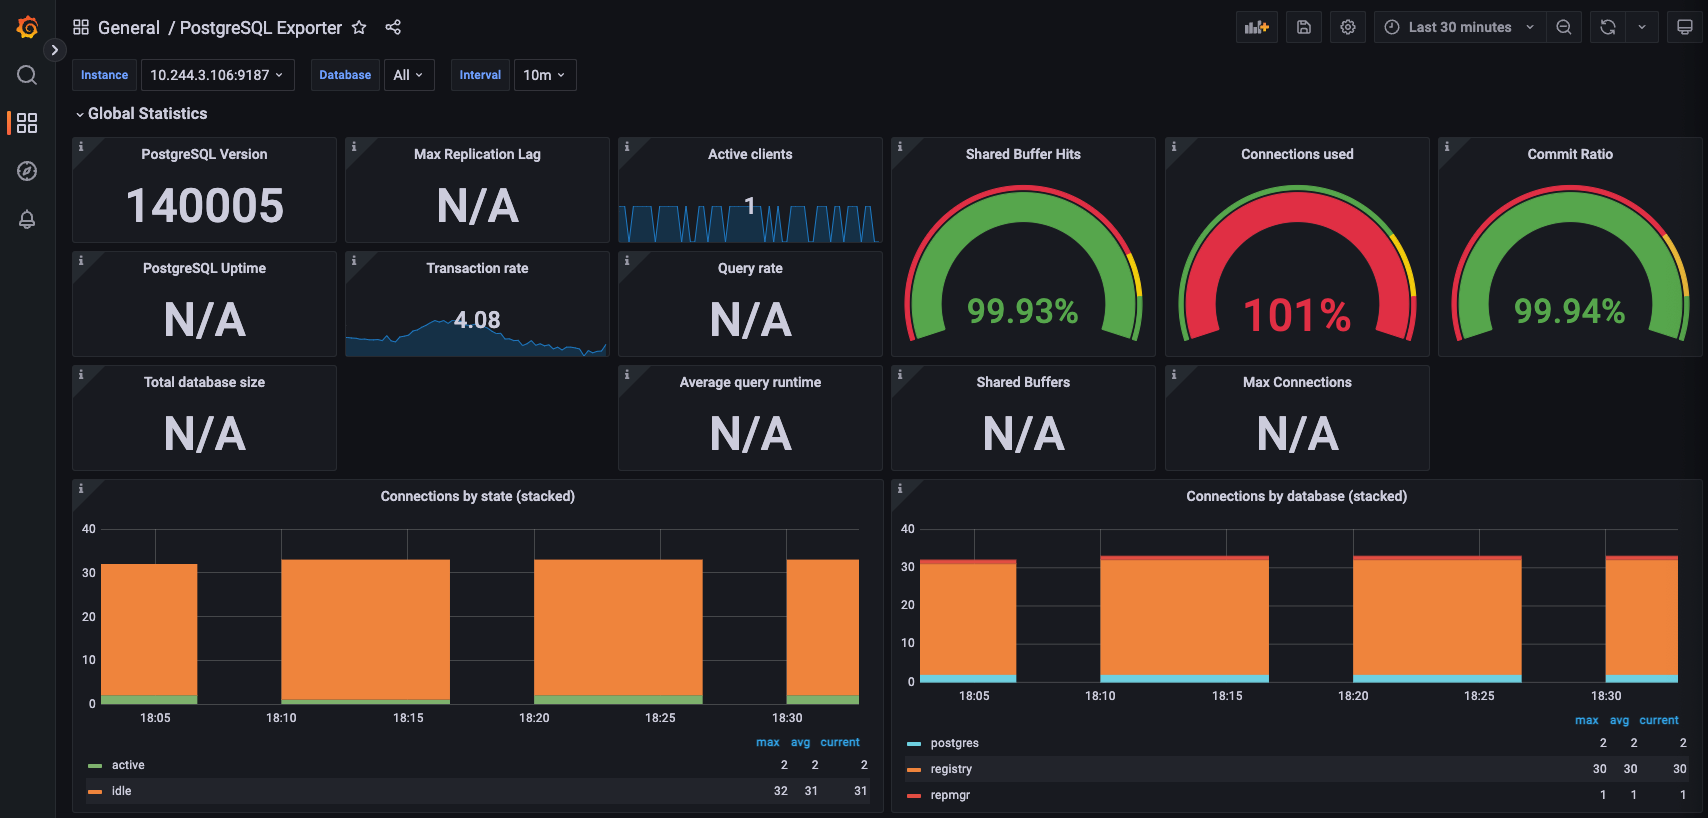Open PostgreSQL Version panel title menu
This screenshot has height=818, width=1708.
pos(204,154)
